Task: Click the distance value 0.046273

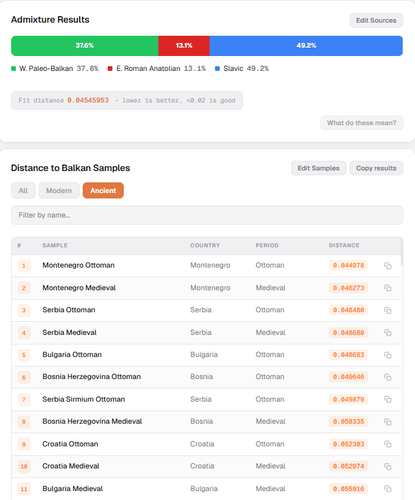Action: [x=348, y=288]
